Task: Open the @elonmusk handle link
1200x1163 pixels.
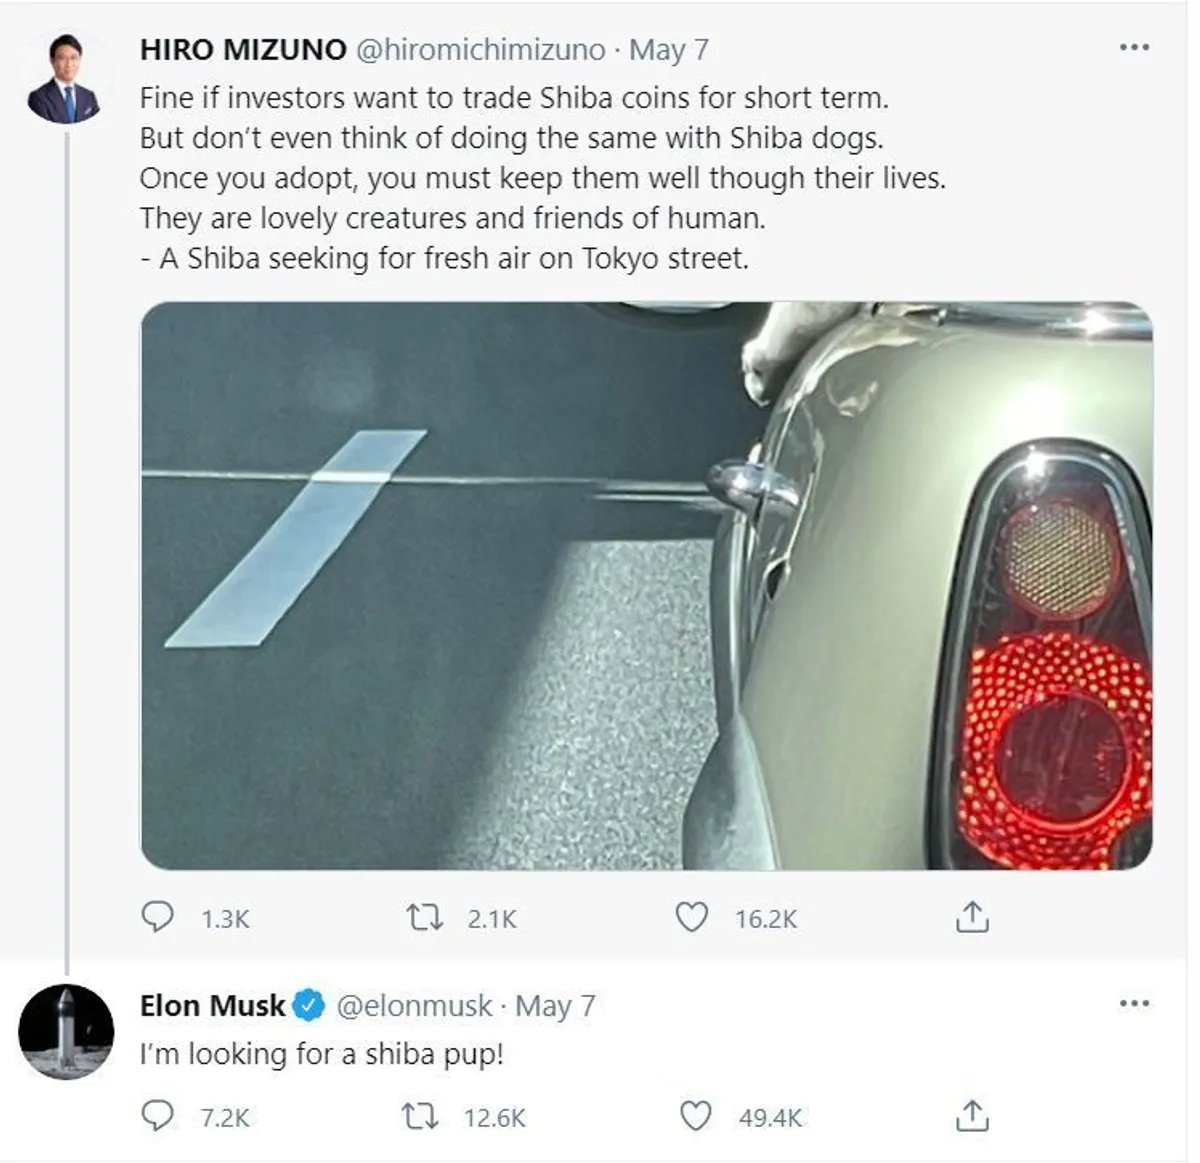Action: [x=415, y=1005]
